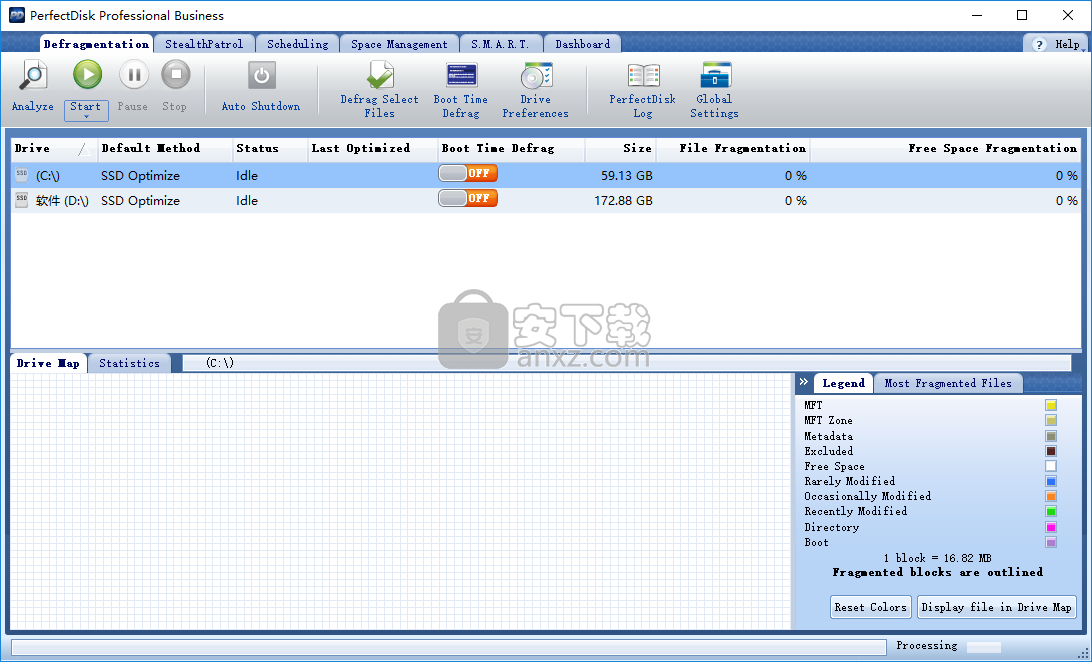The width and height of the screenshot is (1092, 662).
Task: Click the Auto Shutdown power icon
Action: [x=262, y=75]
